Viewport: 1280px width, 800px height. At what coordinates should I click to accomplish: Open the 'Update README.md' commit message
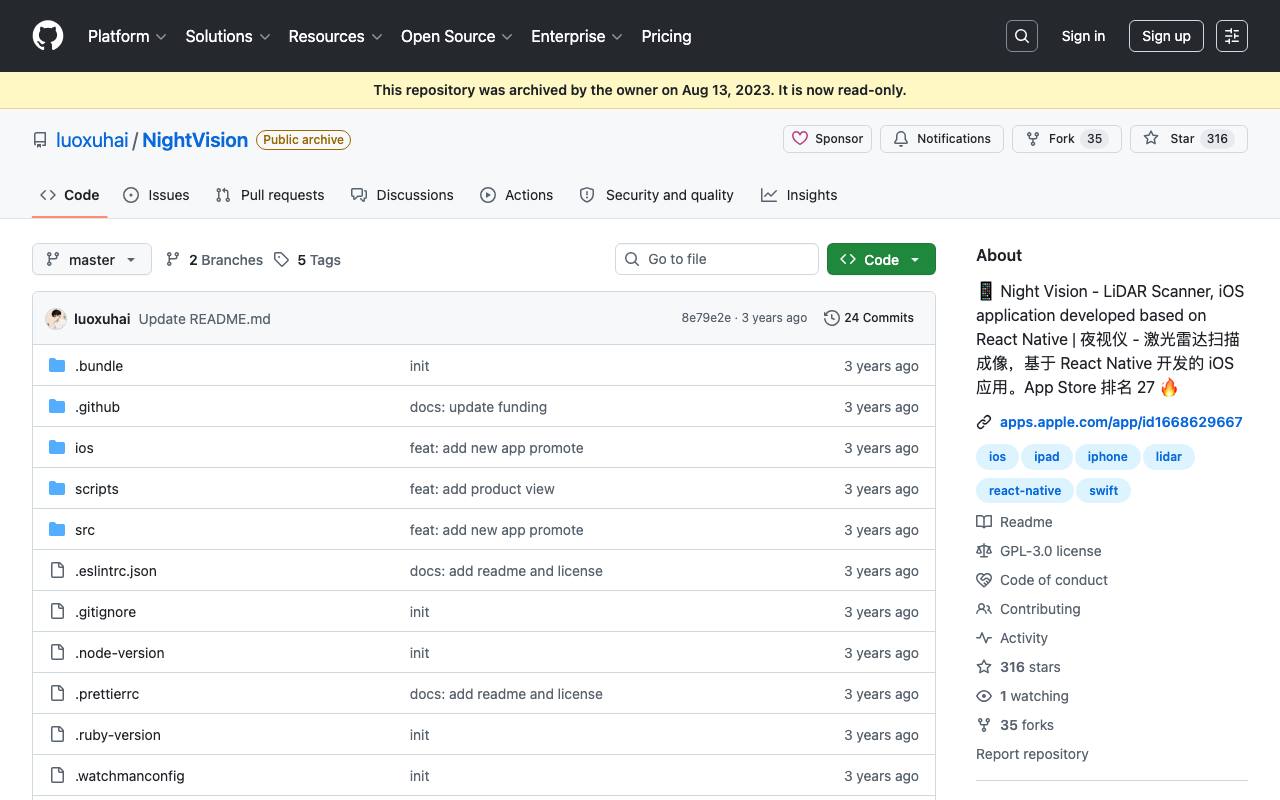[205, 319]
